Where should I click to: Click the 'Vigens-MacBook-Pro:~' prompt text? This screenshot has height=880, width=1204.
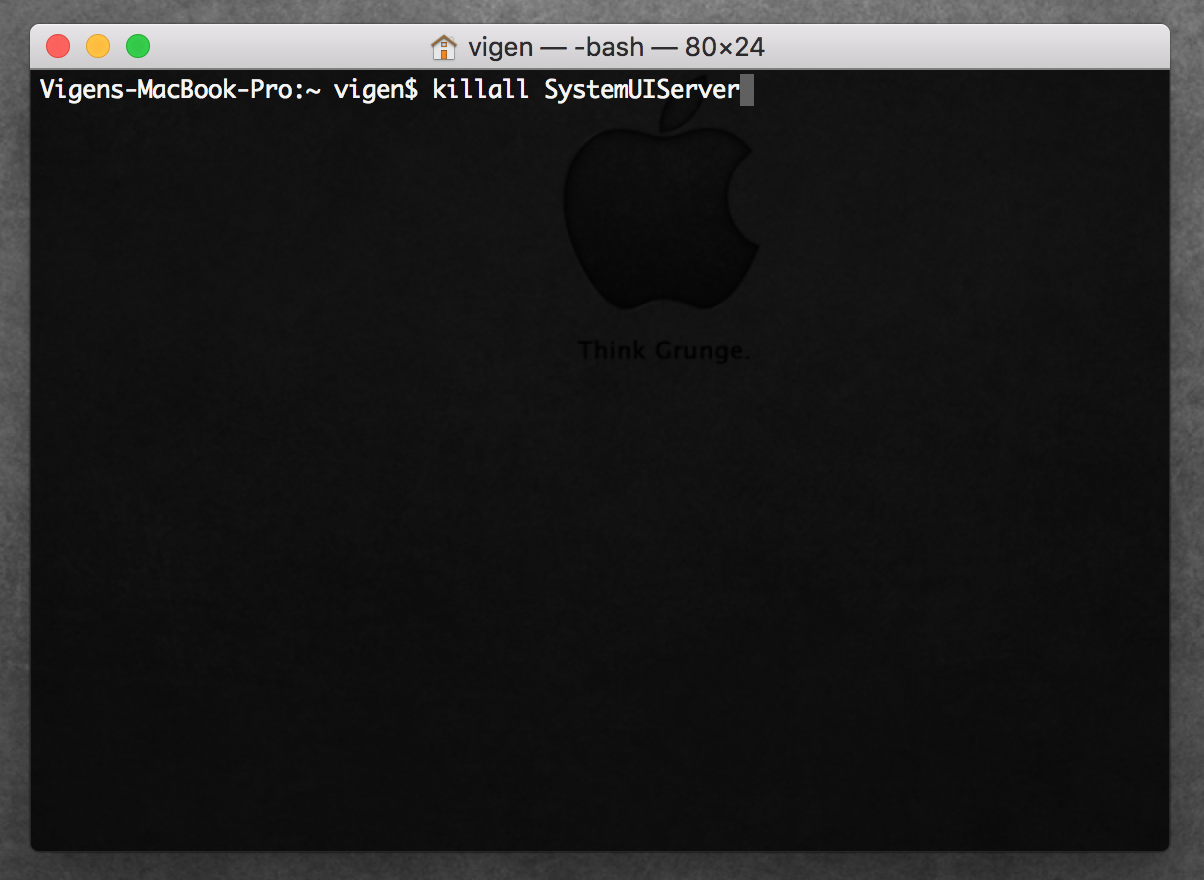tap(180, 90)
